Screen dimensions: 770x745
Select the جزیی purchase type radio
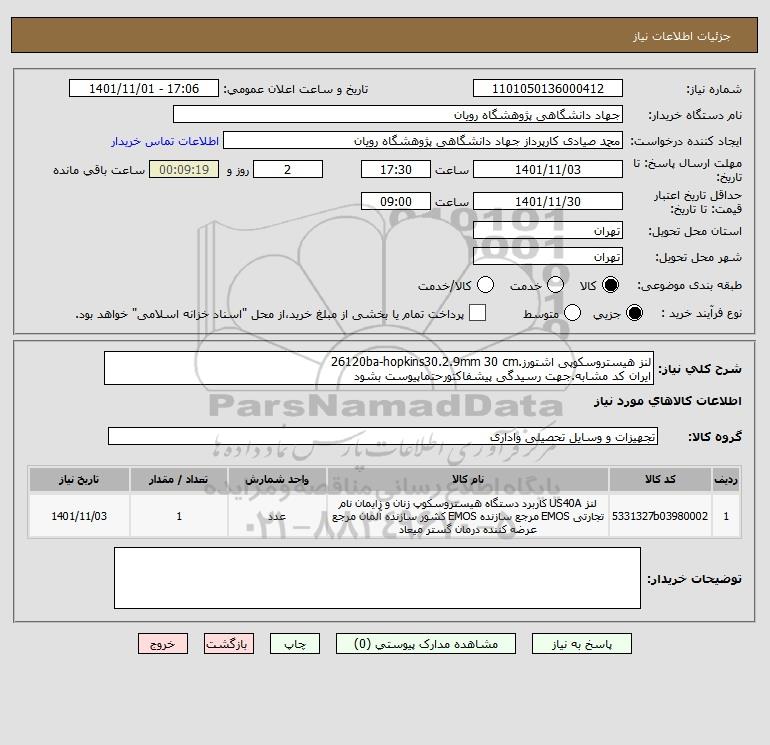point(634,313)
